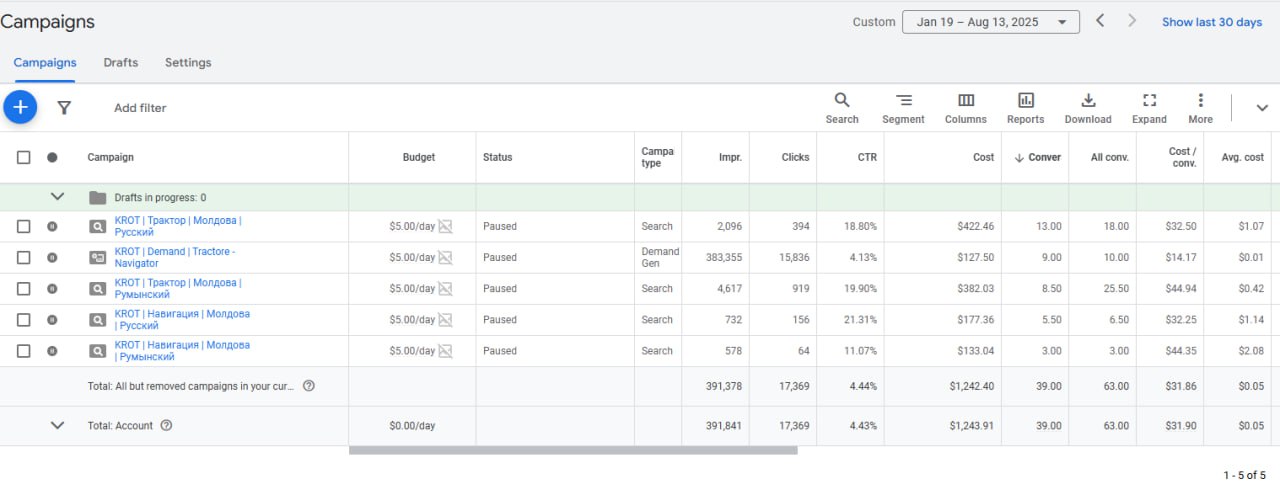Image resolution: width=1280 pixels, height=495 pixels.
Task: Tick the select-all checkbox in the header
Action: [x=24, y=157]
